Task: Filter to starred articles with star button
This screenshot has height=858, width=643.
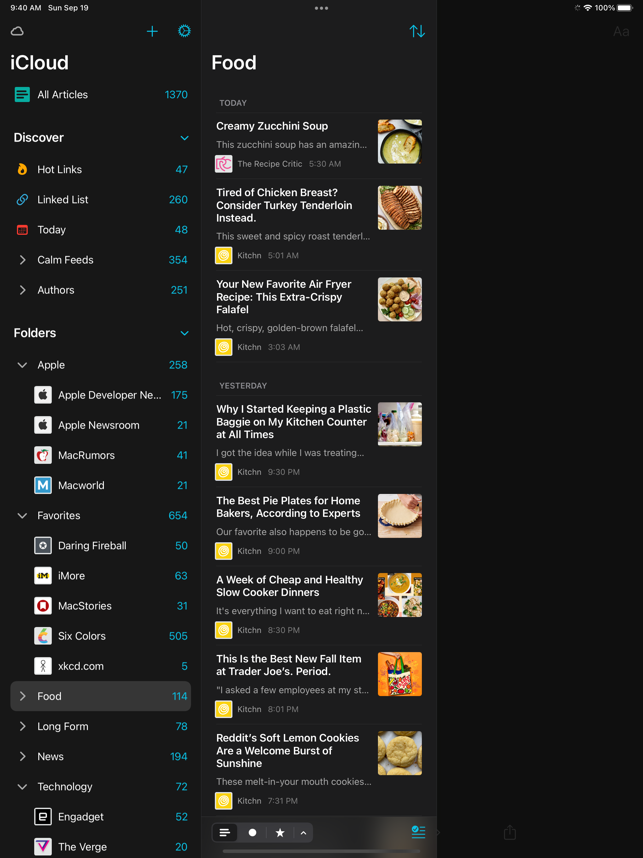Action: [280, 832]
